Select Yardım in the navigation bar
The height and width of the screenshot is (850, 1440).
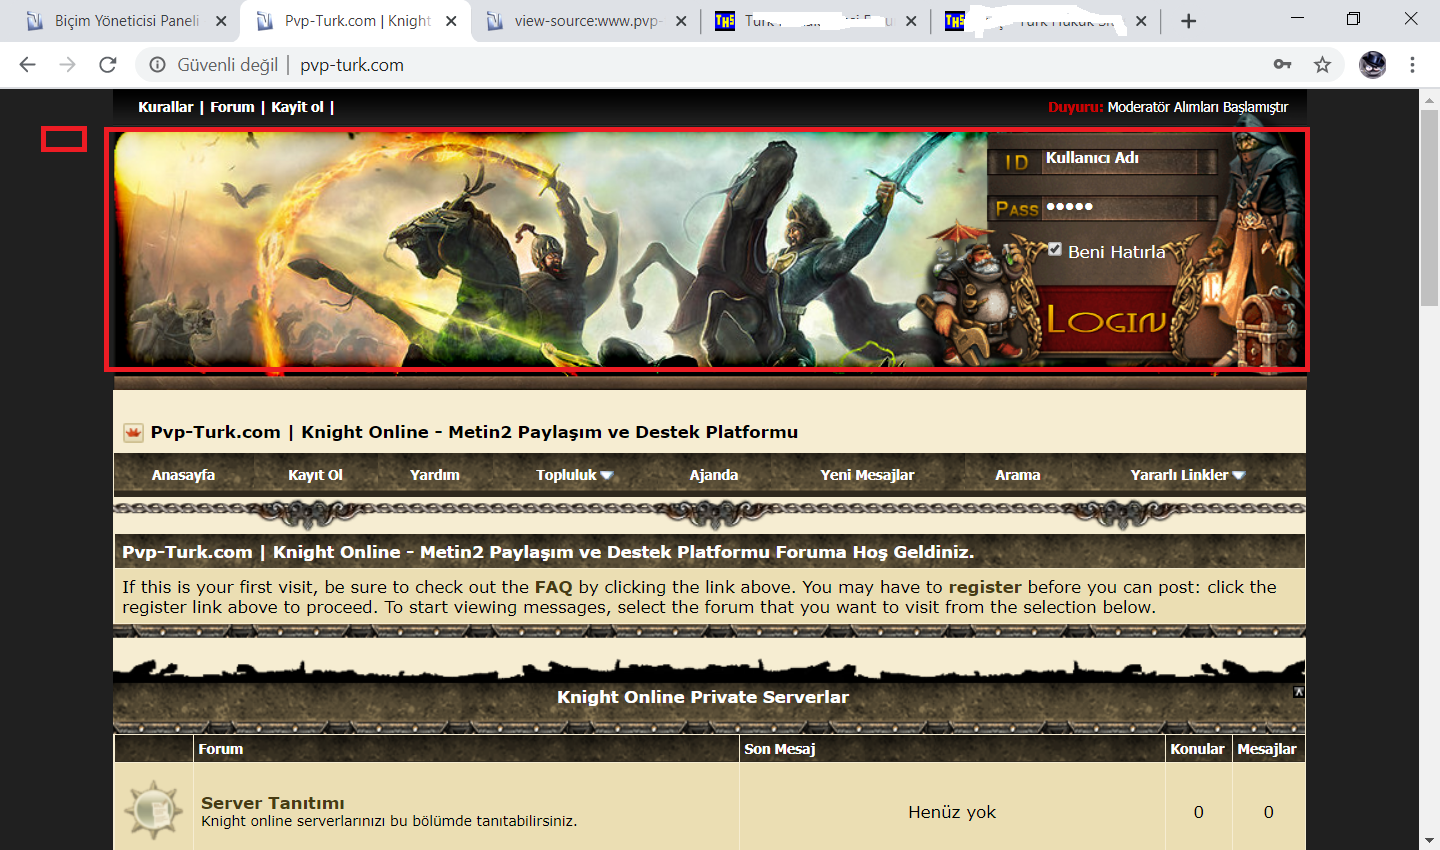[435, 475]
